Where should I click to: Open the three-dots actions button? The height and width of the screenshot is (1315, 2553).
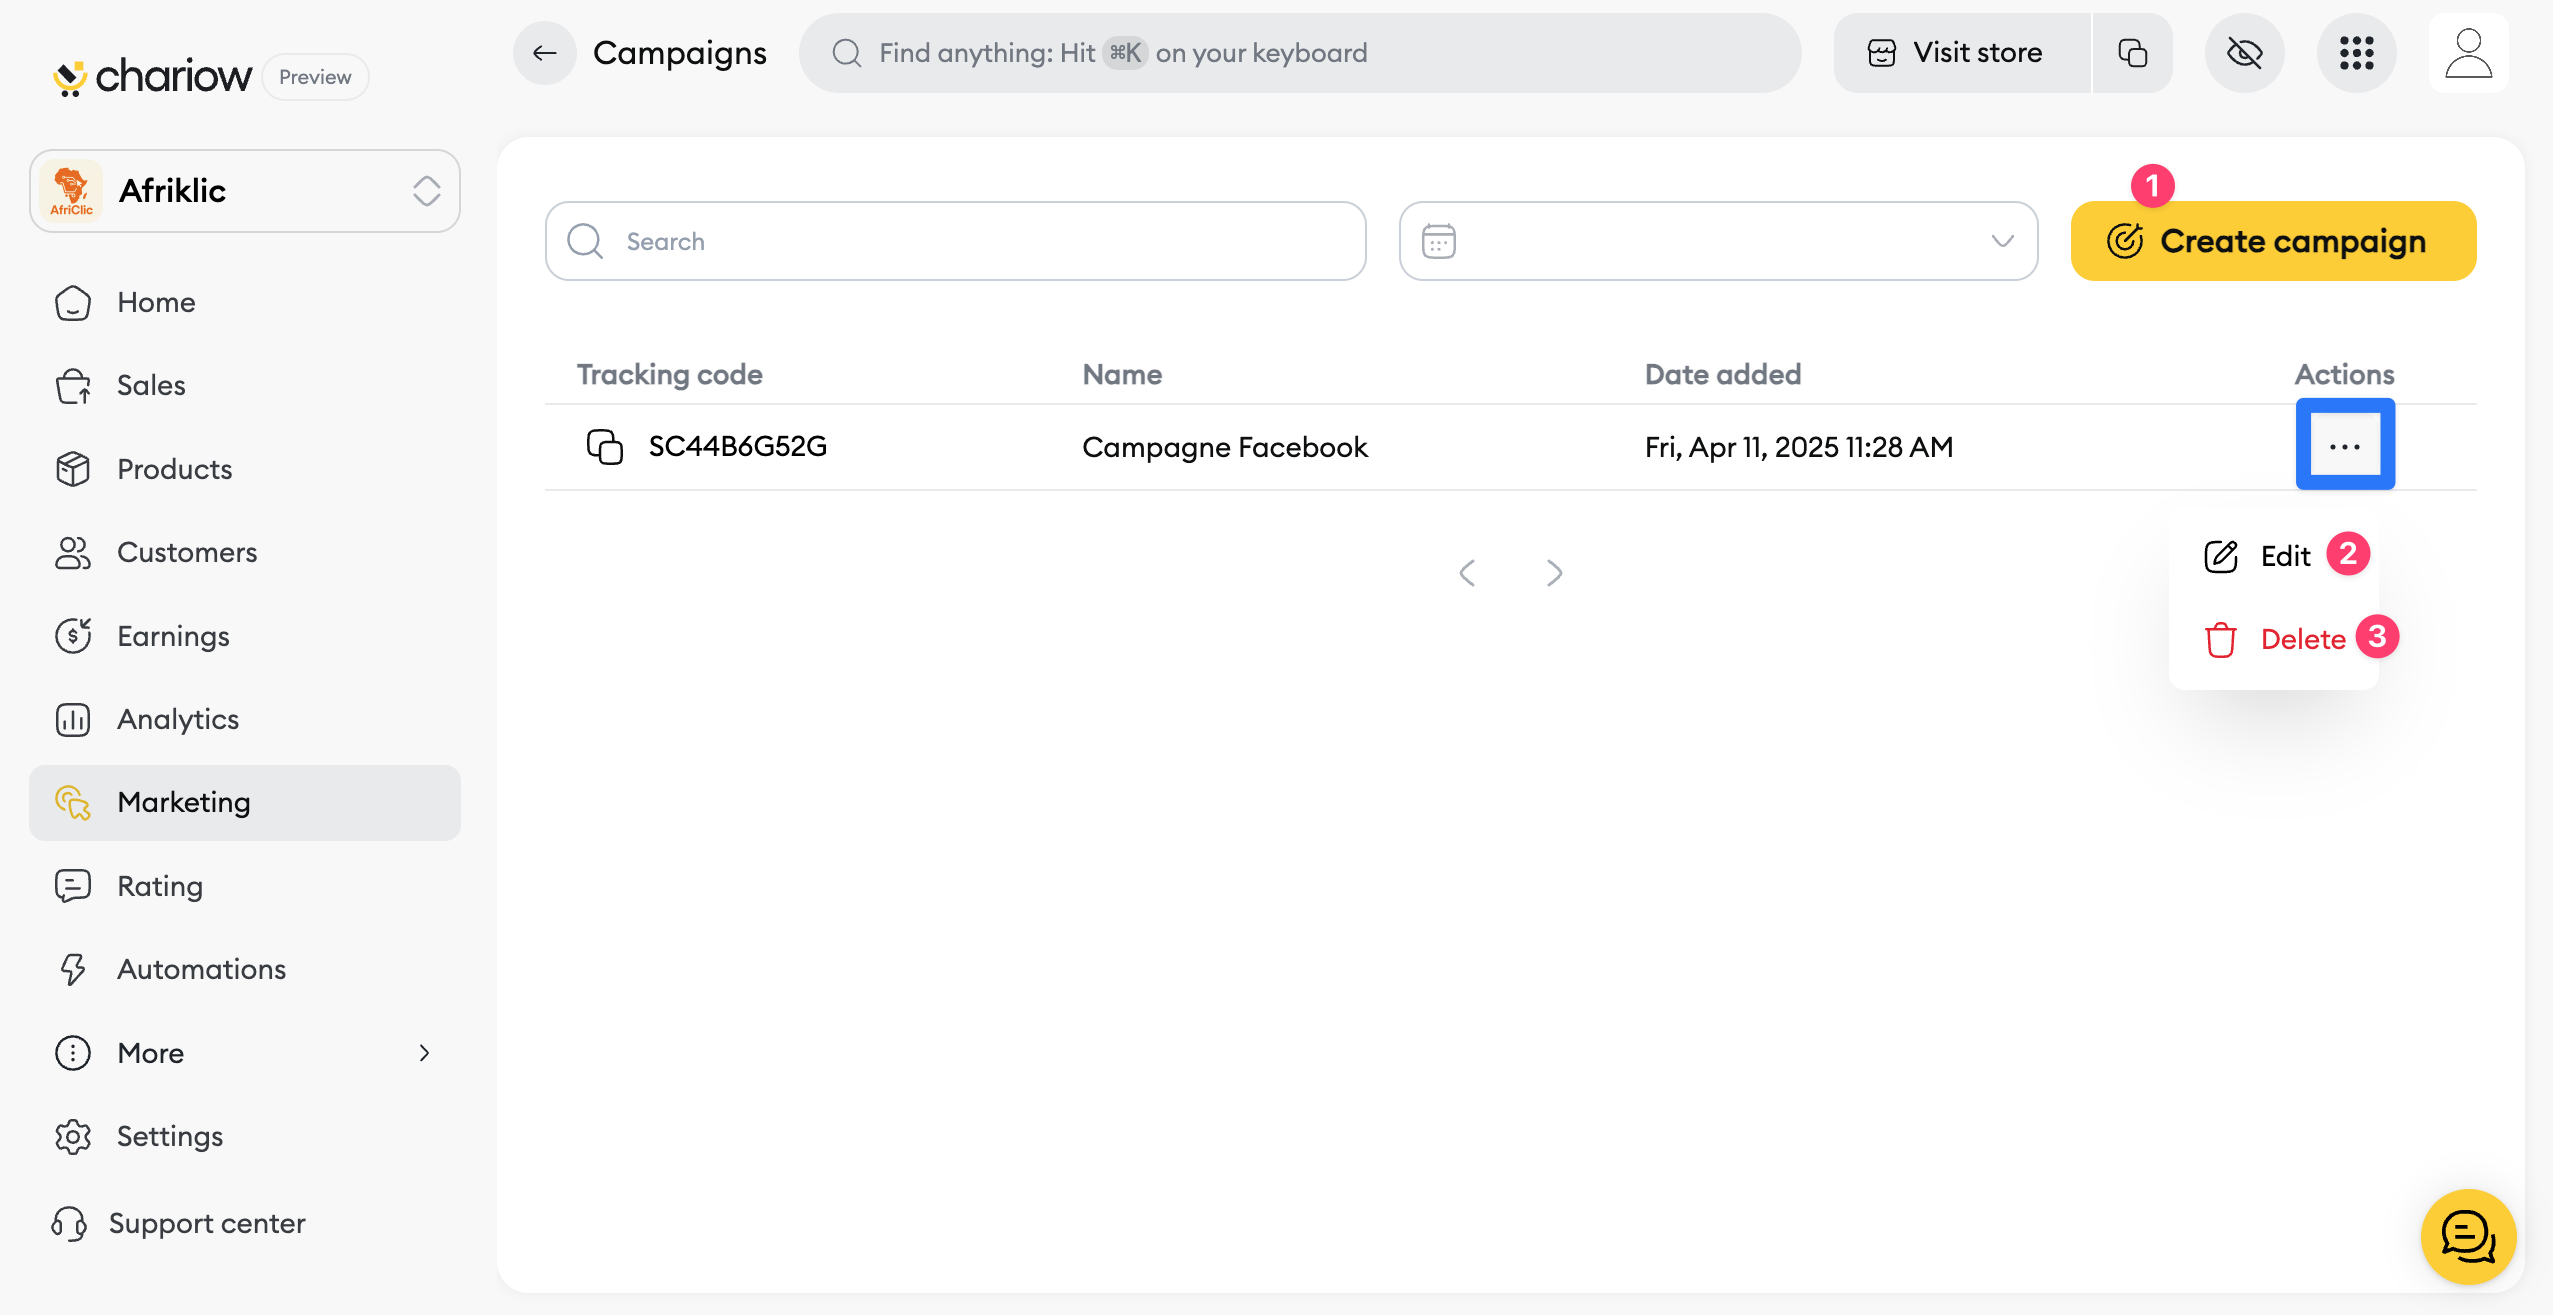pos(2344,445)
